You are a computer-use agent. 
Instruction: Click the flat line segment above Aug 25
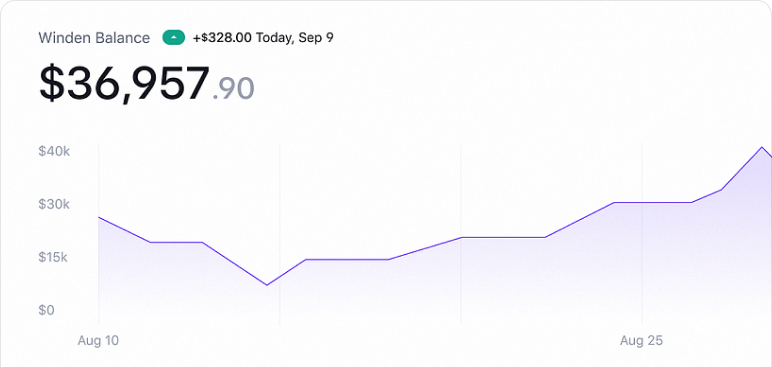click(652, 202)
